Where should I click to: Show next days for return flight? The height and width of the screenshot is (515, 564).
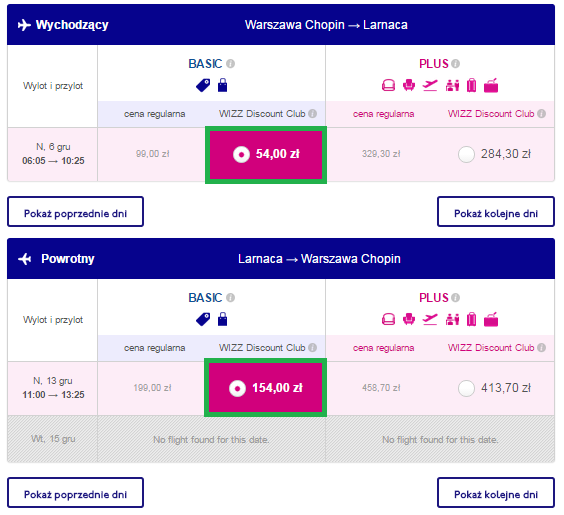coord(496,493)
